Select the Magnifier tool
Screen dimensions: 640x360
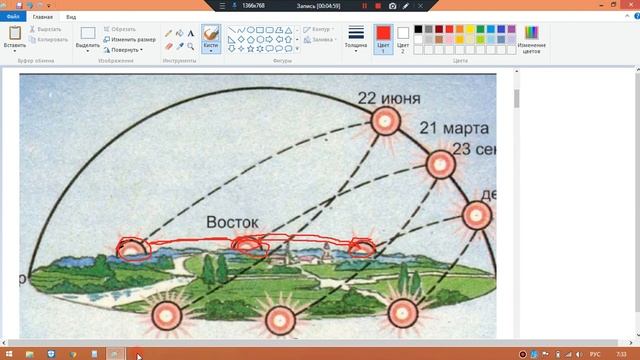(x=191, y=46)
